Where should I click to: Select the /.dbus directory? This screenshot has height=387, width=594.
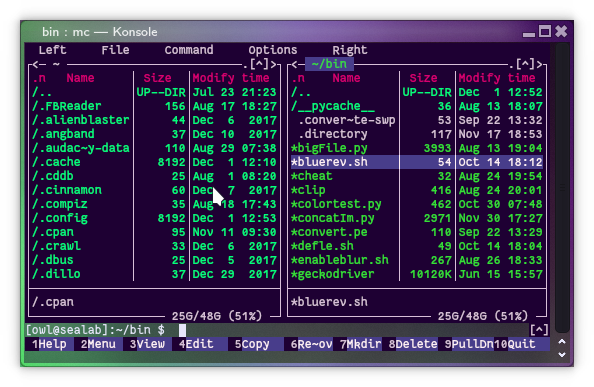coord(155,260)
